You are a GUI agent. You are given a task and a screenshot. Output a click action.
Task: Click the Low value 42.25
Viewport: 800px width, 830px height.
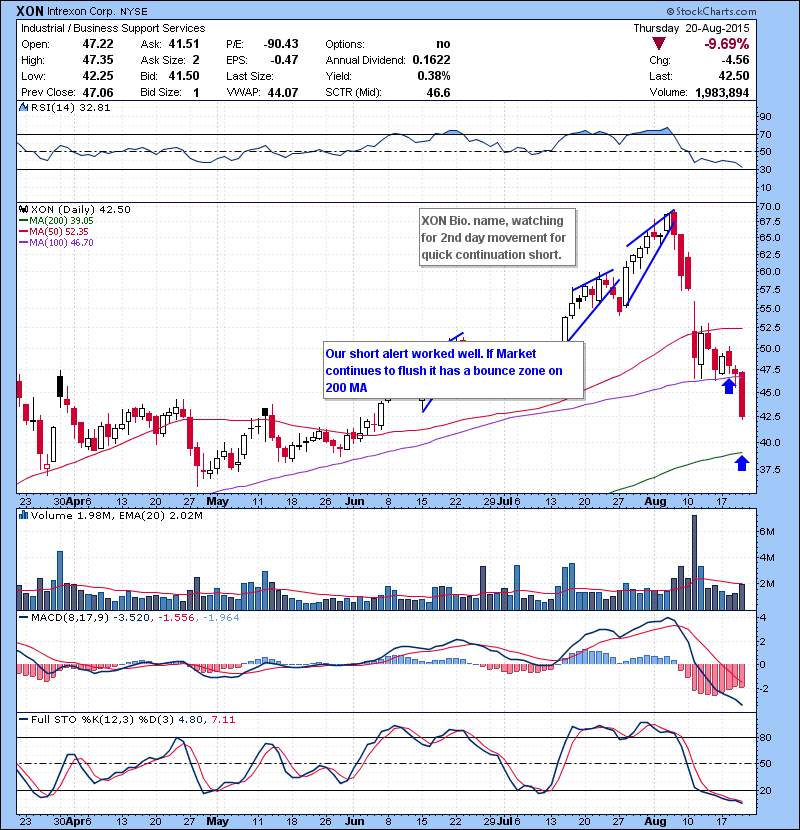pyautogui.click(x=97, y=76)
